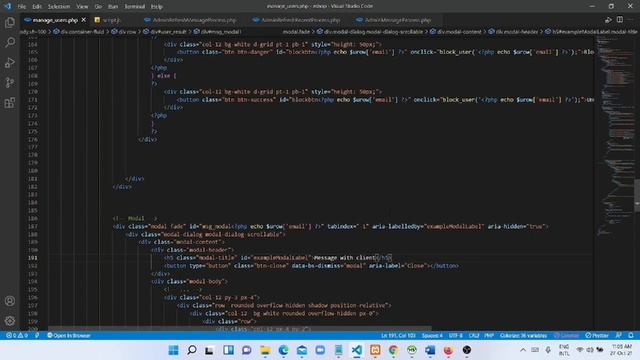This screenshot has width=640, height=360.
Task: Open the Manage gear icon
Action: (x=10, y=321)
